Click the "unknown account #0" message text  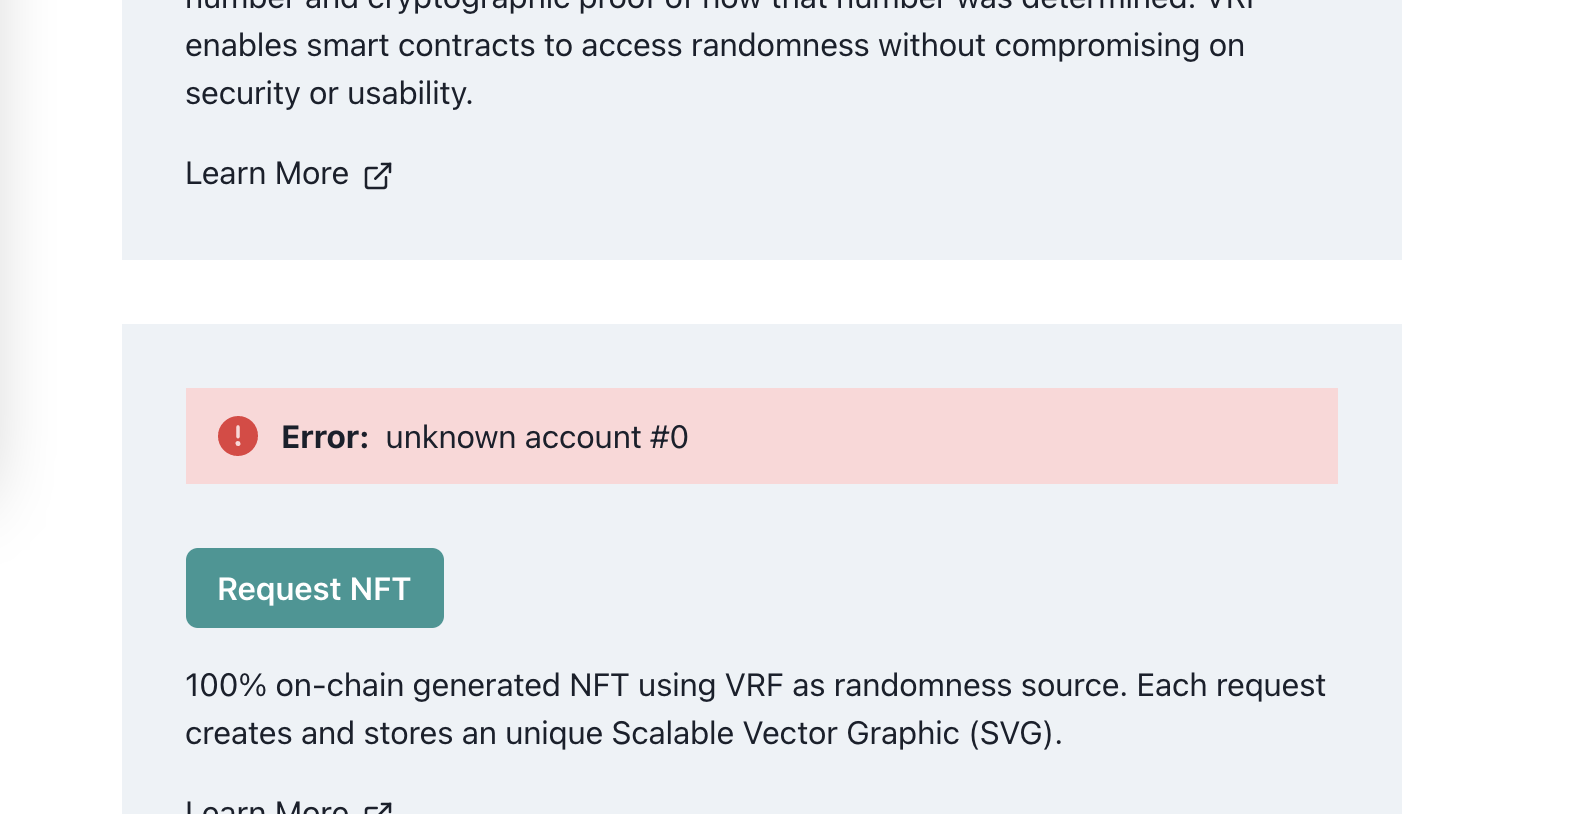[x=537, y=437]
